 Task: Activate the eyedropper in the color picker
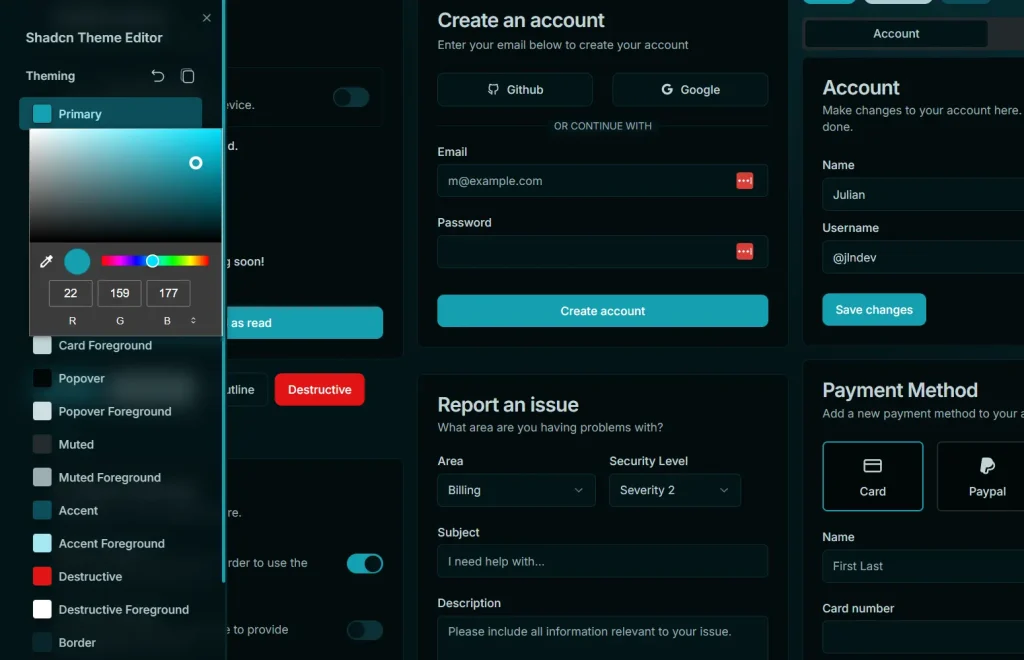(44, 261)
